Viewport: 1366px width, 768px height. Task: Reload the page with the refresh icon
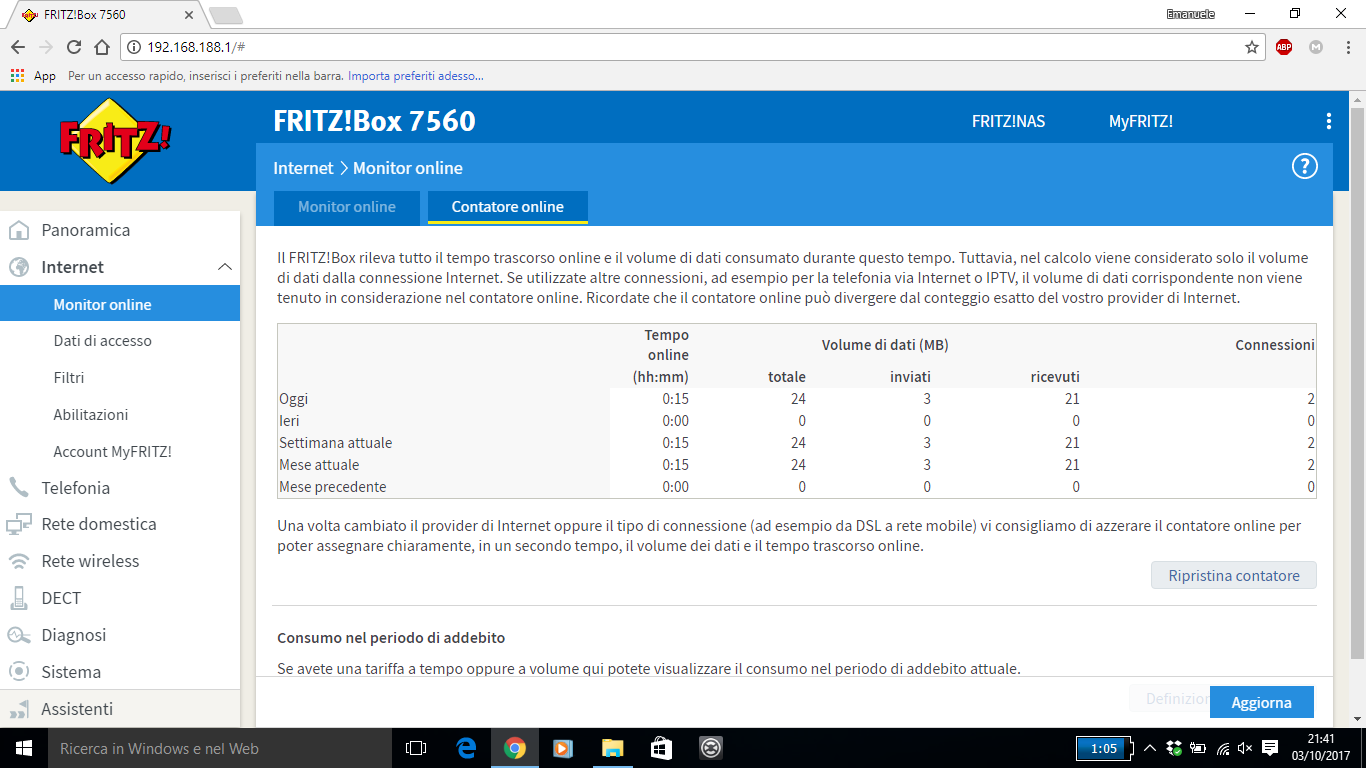click(x=74, y=47)
